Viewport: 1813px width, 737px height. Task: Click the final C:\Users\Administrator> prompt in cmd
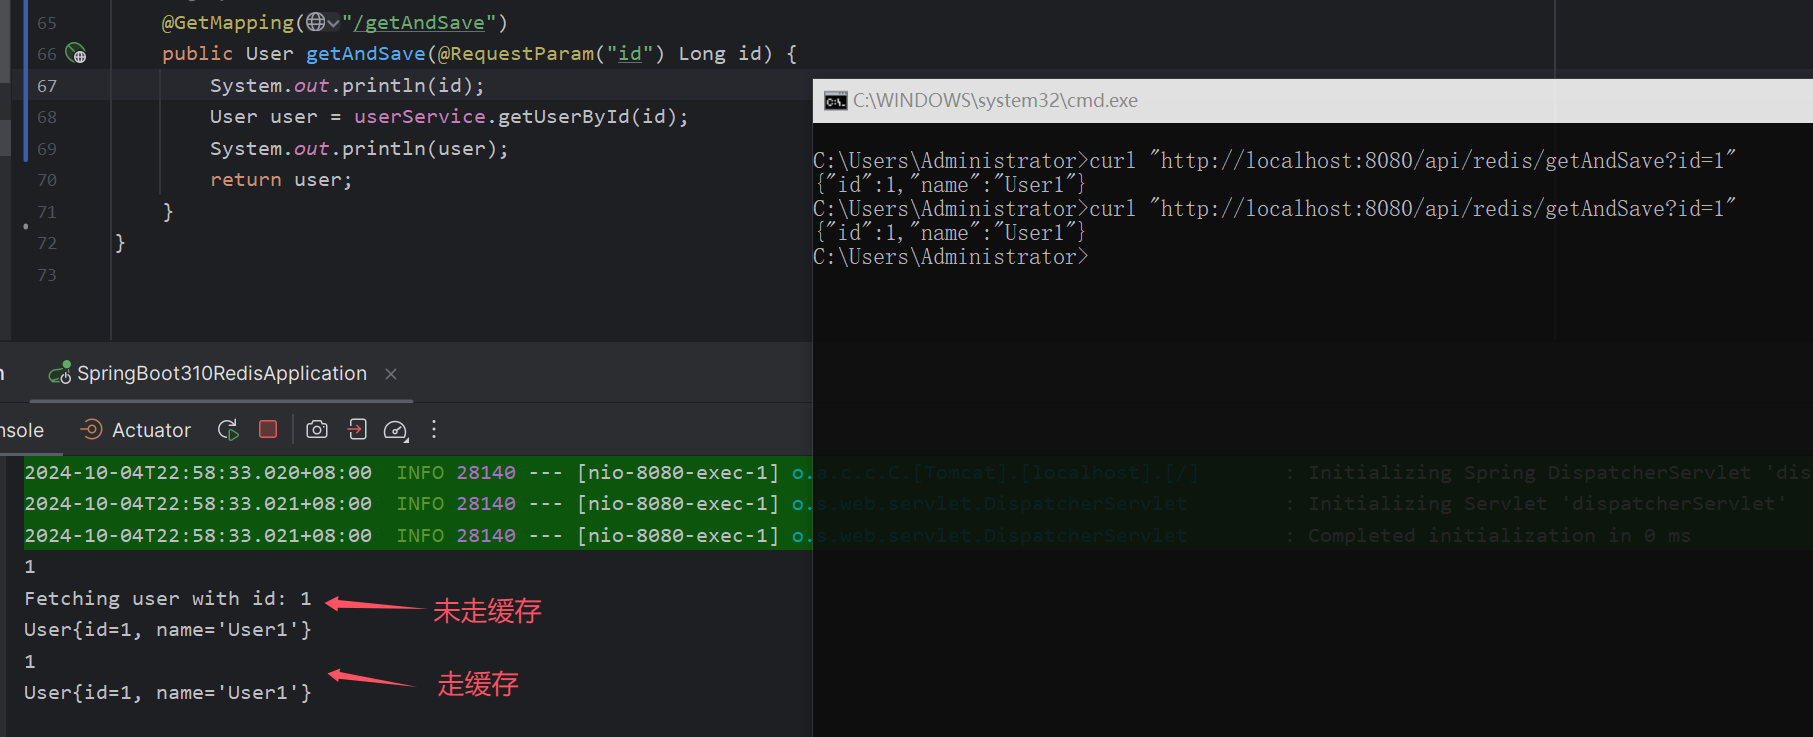click(x=950, y=257)
